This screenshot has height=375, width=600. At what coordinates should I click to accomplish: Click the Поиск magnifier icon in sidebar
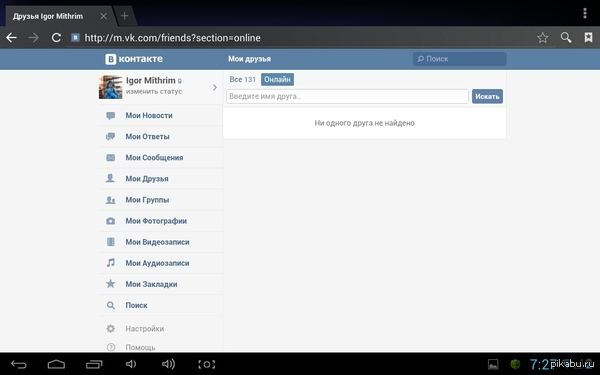(111, 305)
